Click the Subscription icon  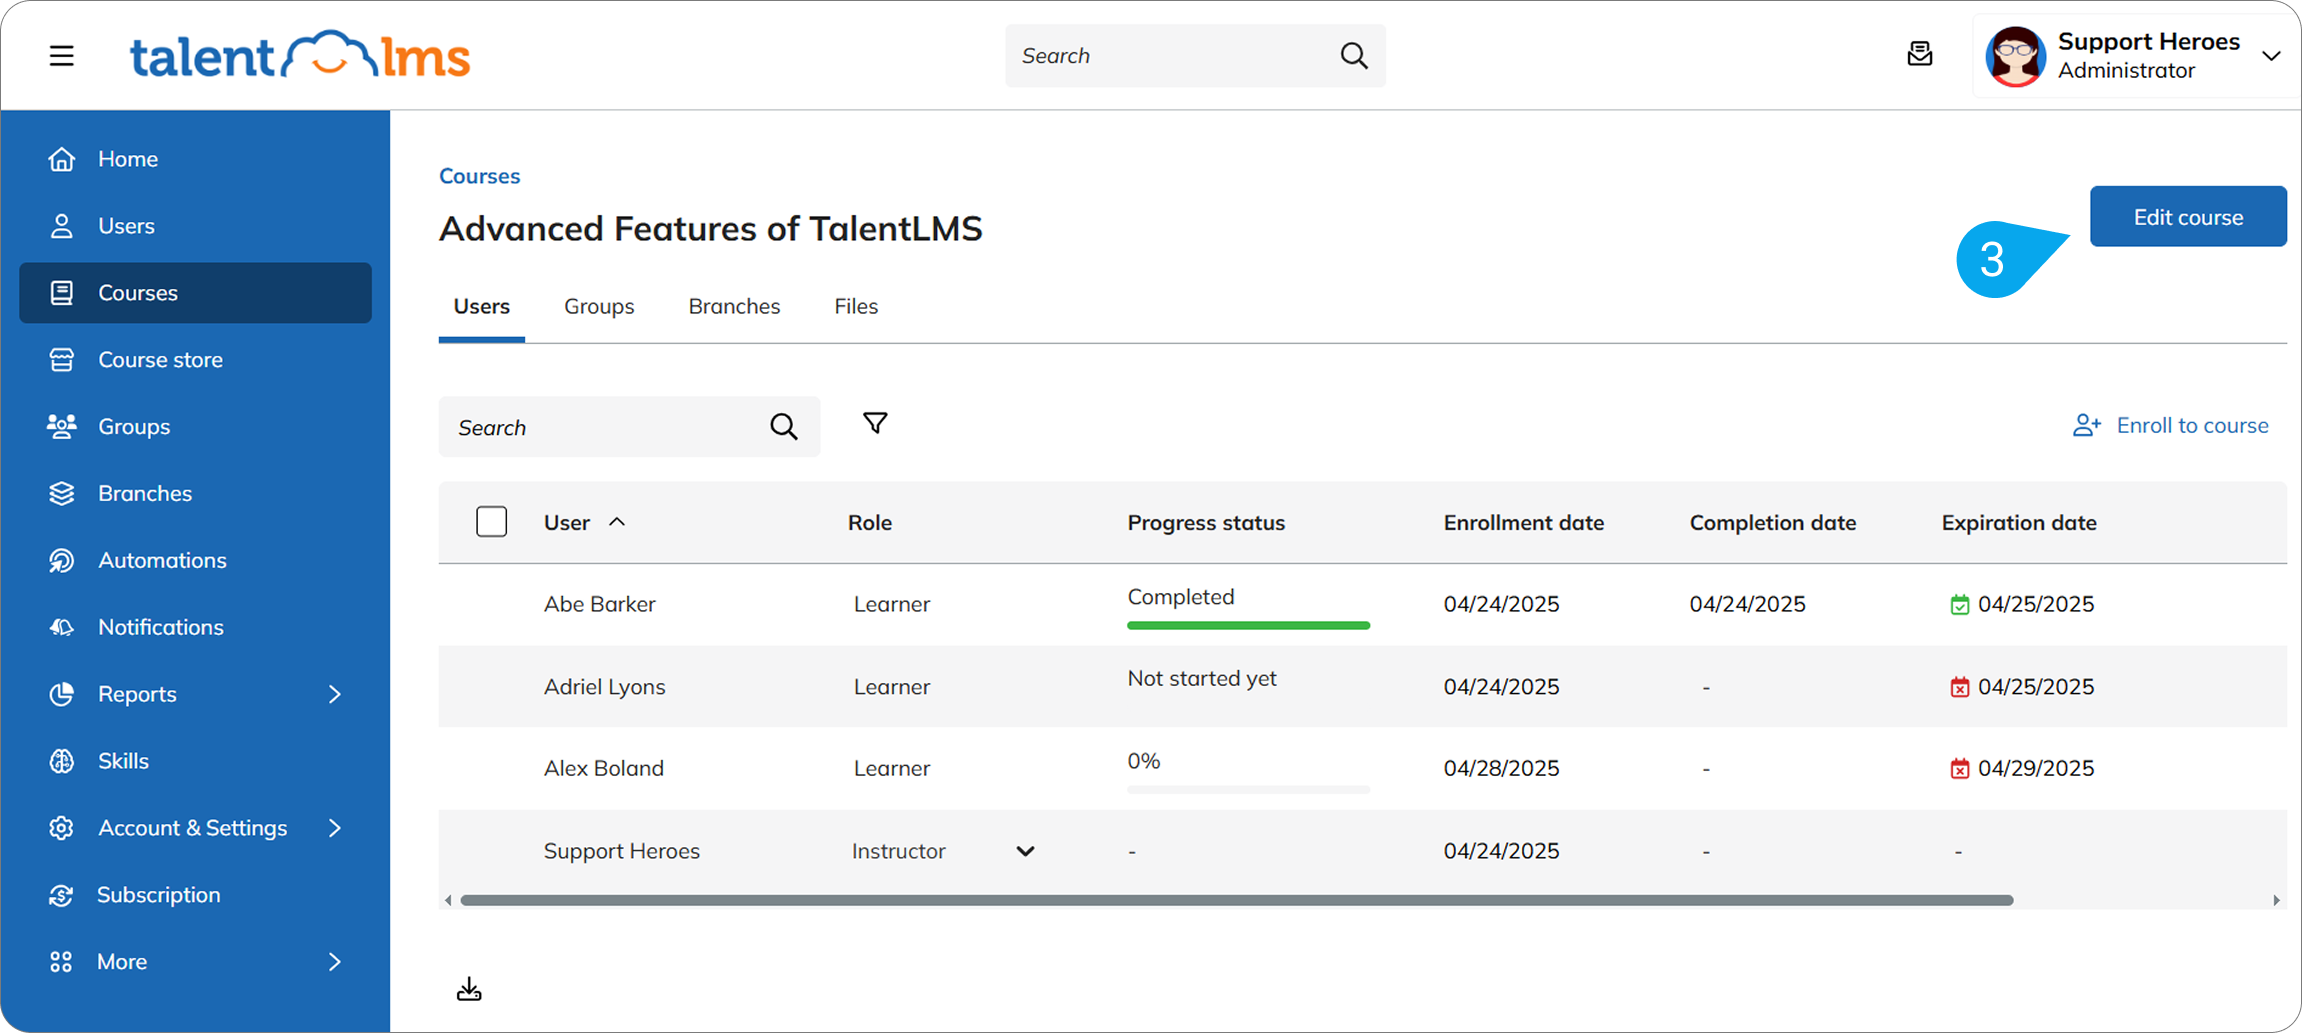pyautogui.click(x=62, y=895)
